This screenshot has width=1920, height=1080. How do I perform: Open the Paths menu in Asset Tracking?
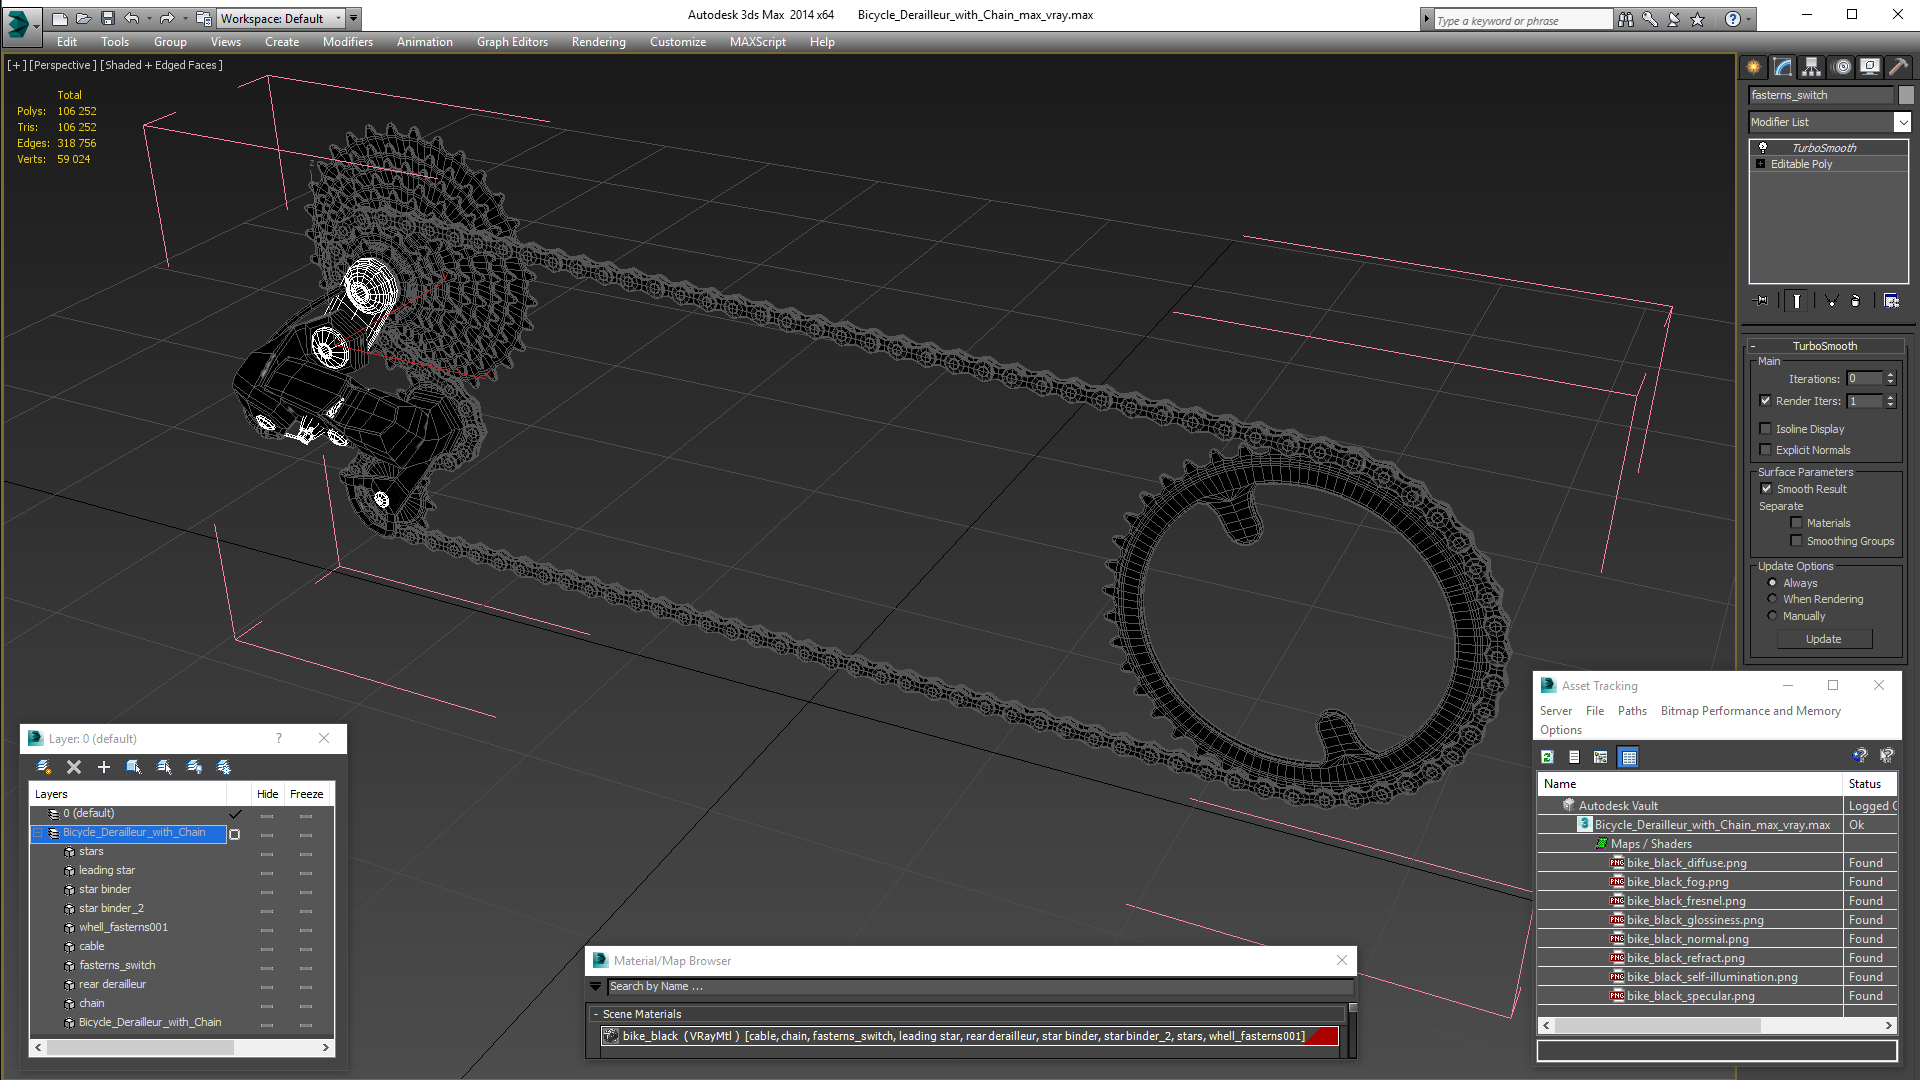[1632, 711]
